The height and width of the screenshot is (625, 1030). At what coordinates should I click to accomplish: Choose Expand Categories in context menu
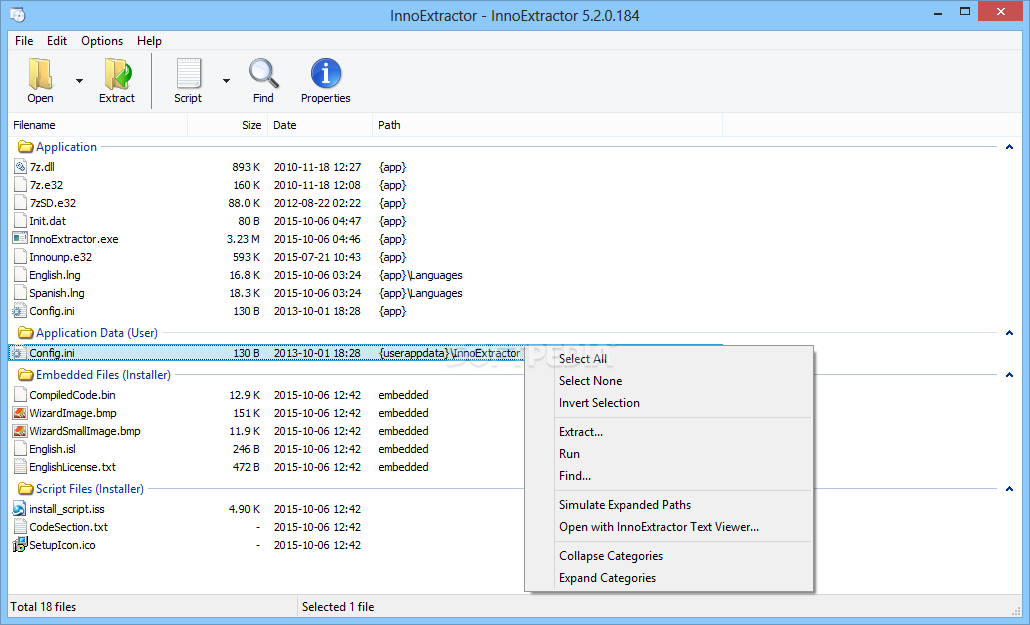(x=669, y=578)
